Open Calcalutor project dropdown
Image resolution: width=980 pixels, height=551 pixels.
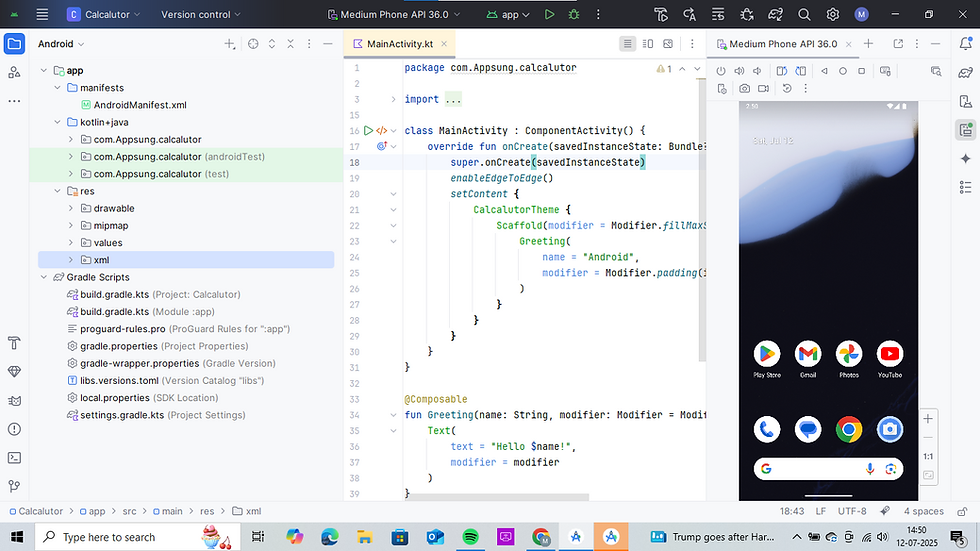pos(104,14)
